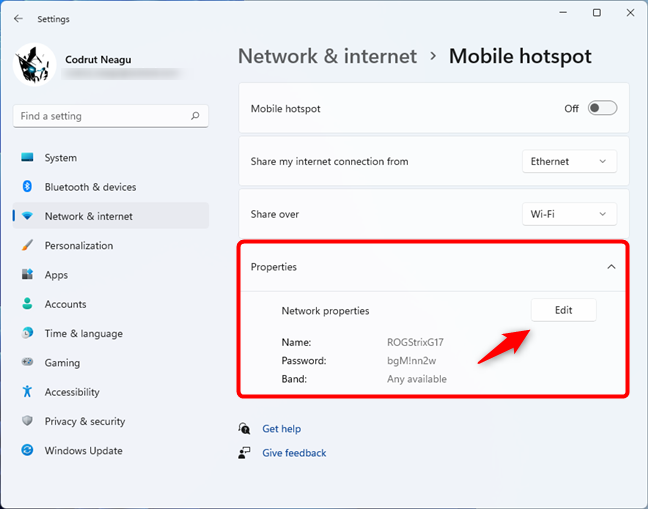Click the password value bgM!nn2w
The width and height of the screenshot is (648, 509).
tap(412, 361)
